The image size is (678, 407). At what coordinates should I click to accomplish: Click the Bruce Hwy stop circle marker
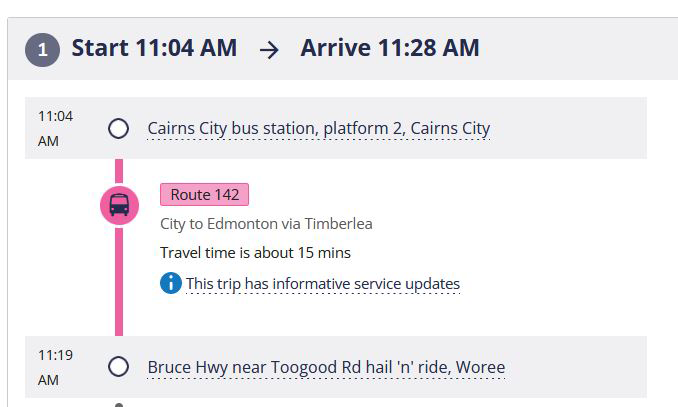(x=119, y=367)
